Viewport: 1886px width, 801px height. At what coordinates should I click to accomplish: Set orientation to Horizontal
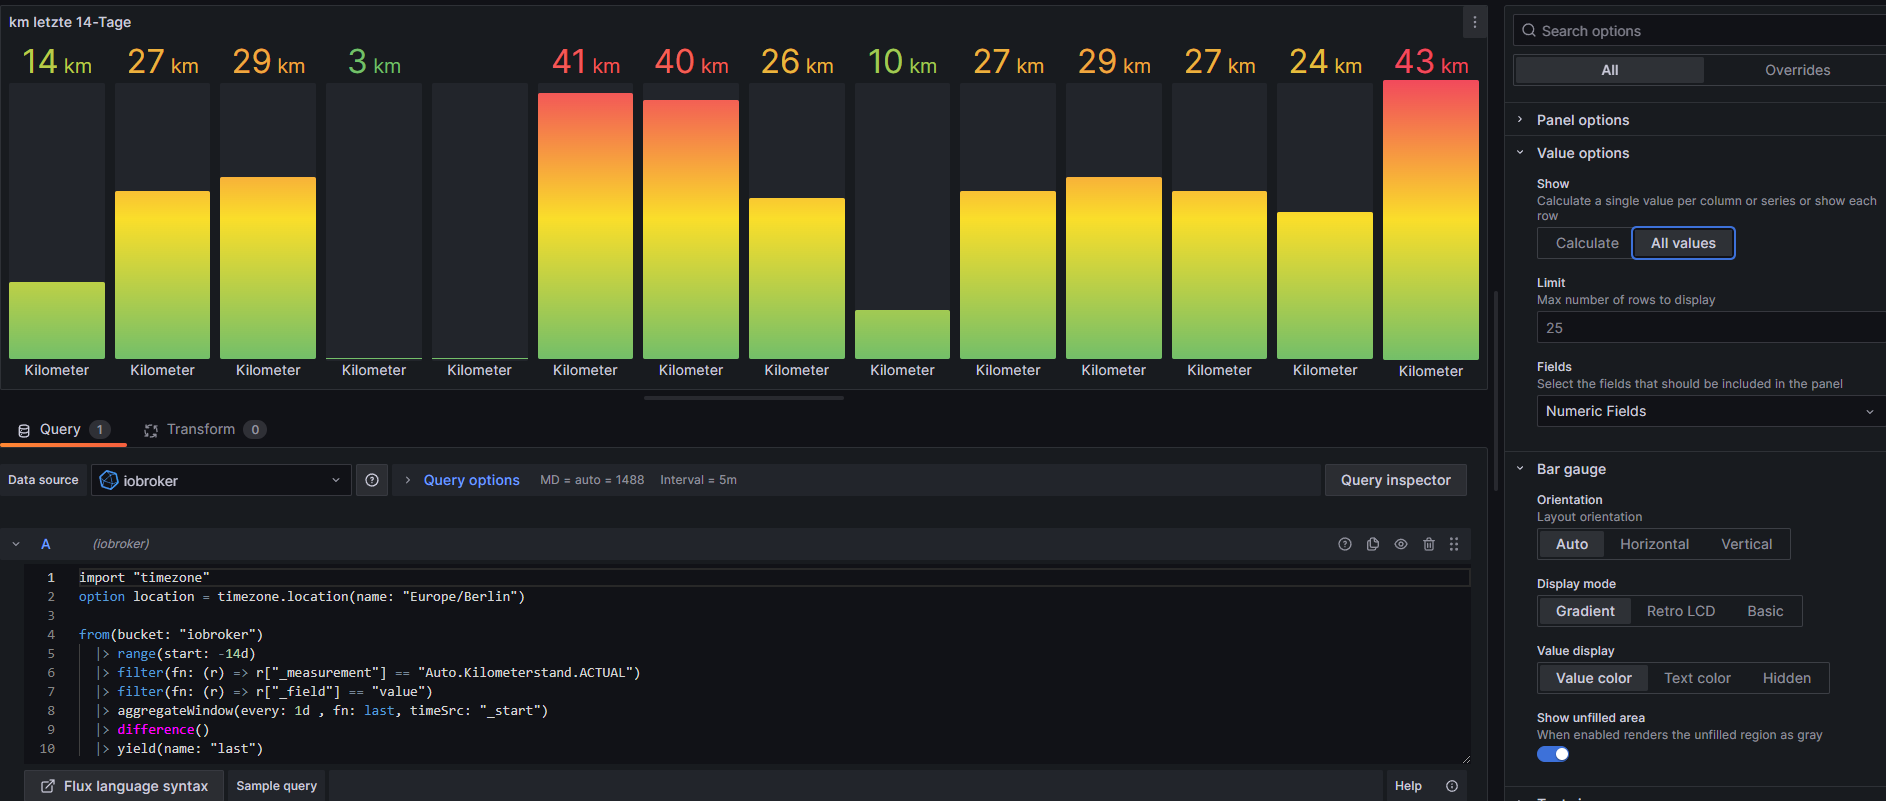pos(1654,544)
